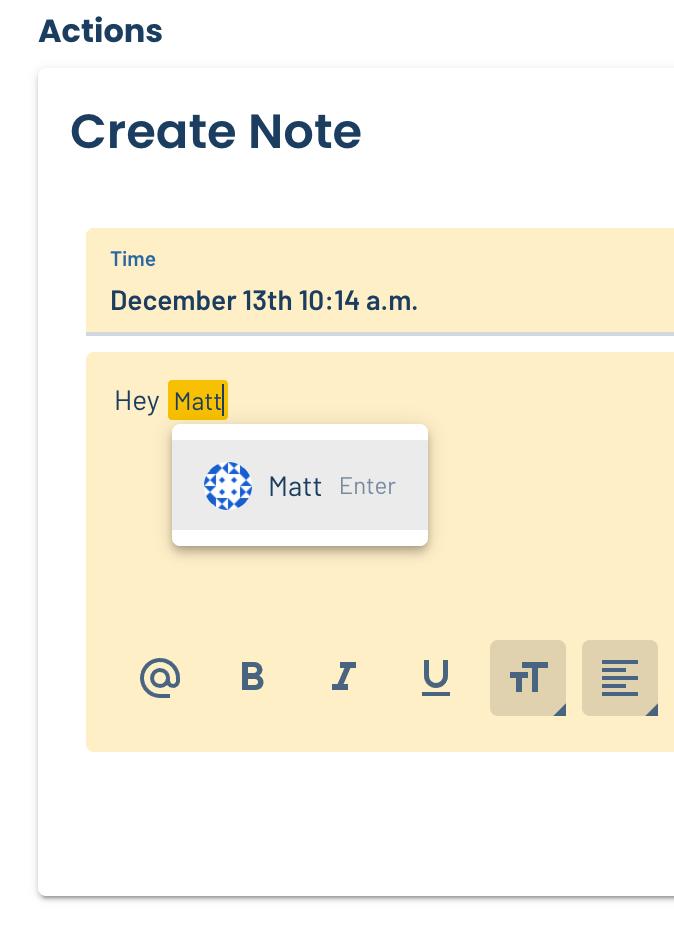Click the Create Note heading
The height and width of the screenshot is (932, 674).
(216, 132)
